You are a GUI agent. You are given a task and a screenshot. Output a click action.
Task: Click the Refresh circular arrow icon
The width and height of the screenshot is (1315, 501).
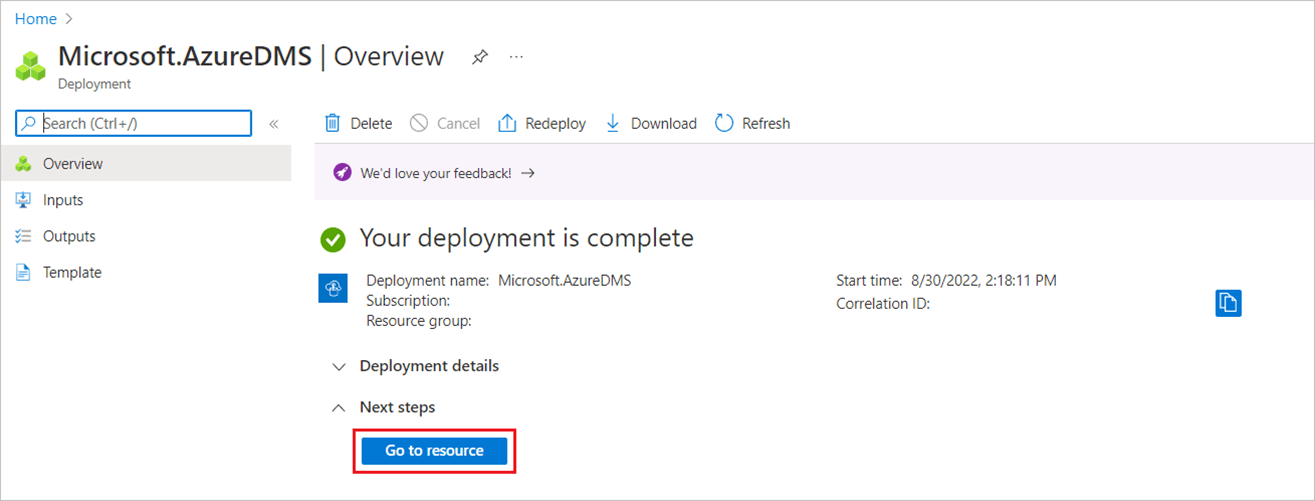click(724, 123)
